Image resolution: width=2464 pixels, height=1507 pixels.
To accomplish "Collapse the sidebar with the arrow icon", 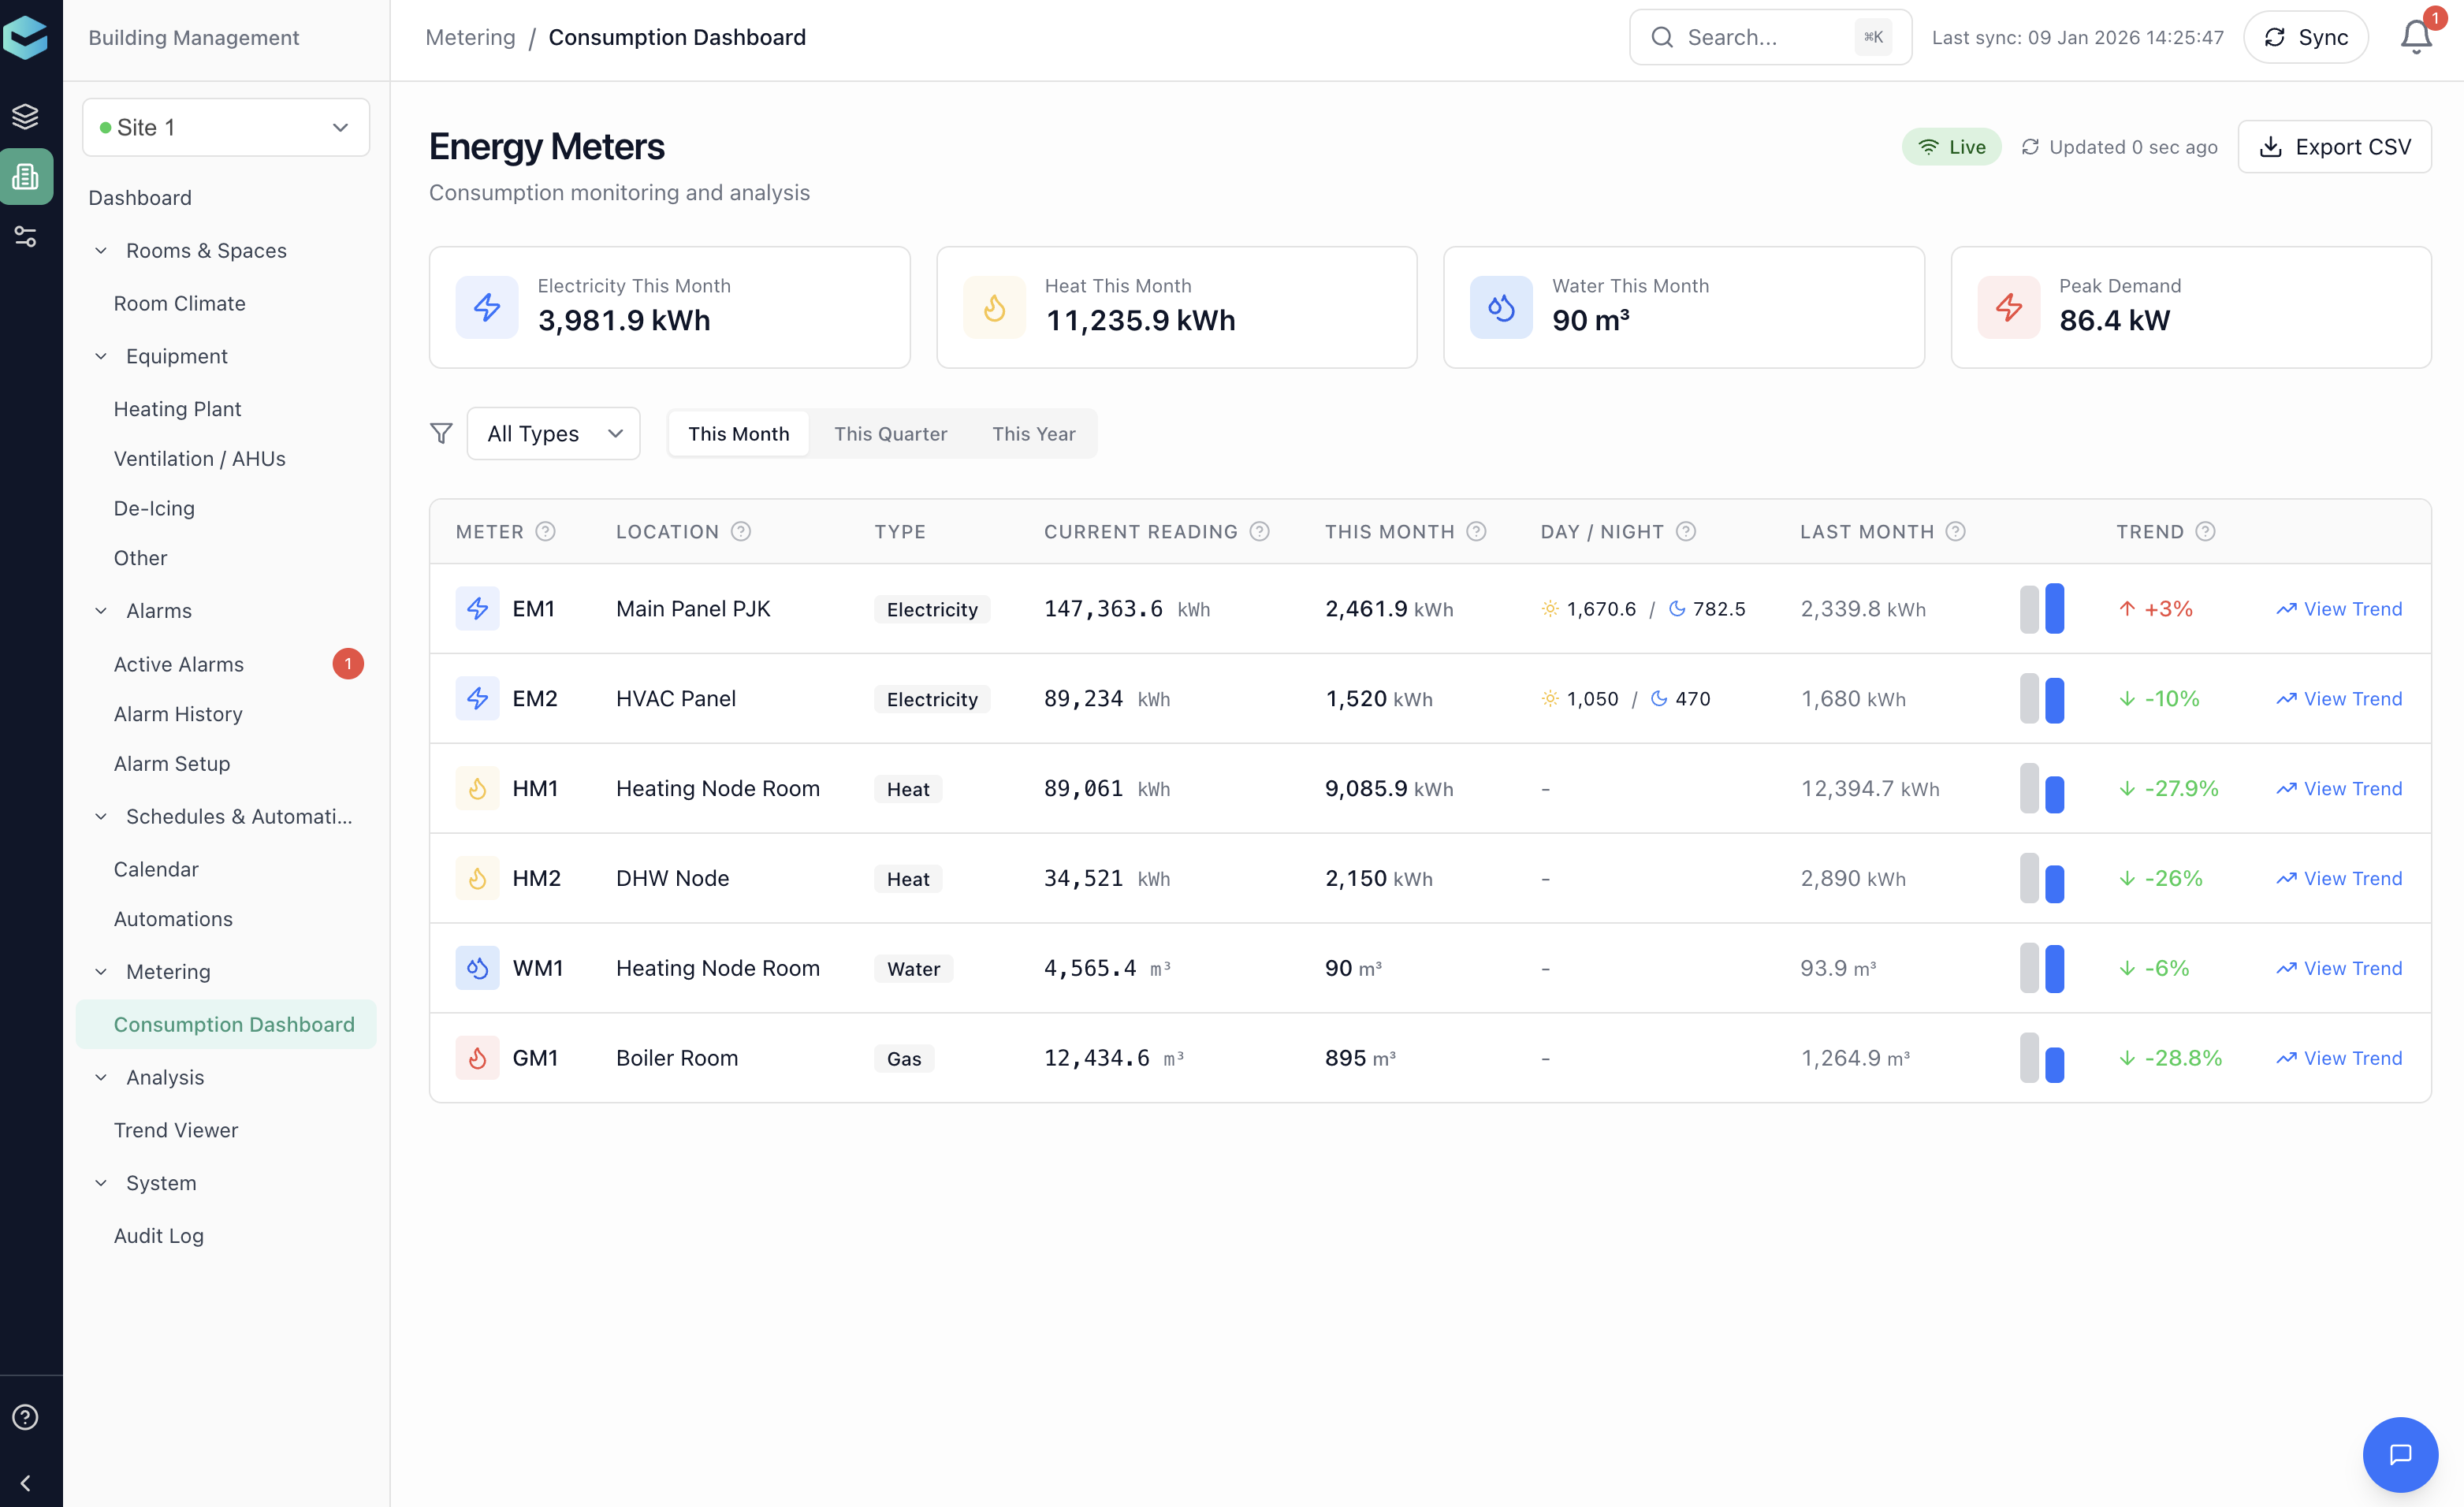I will click(x=26, y=1482).
